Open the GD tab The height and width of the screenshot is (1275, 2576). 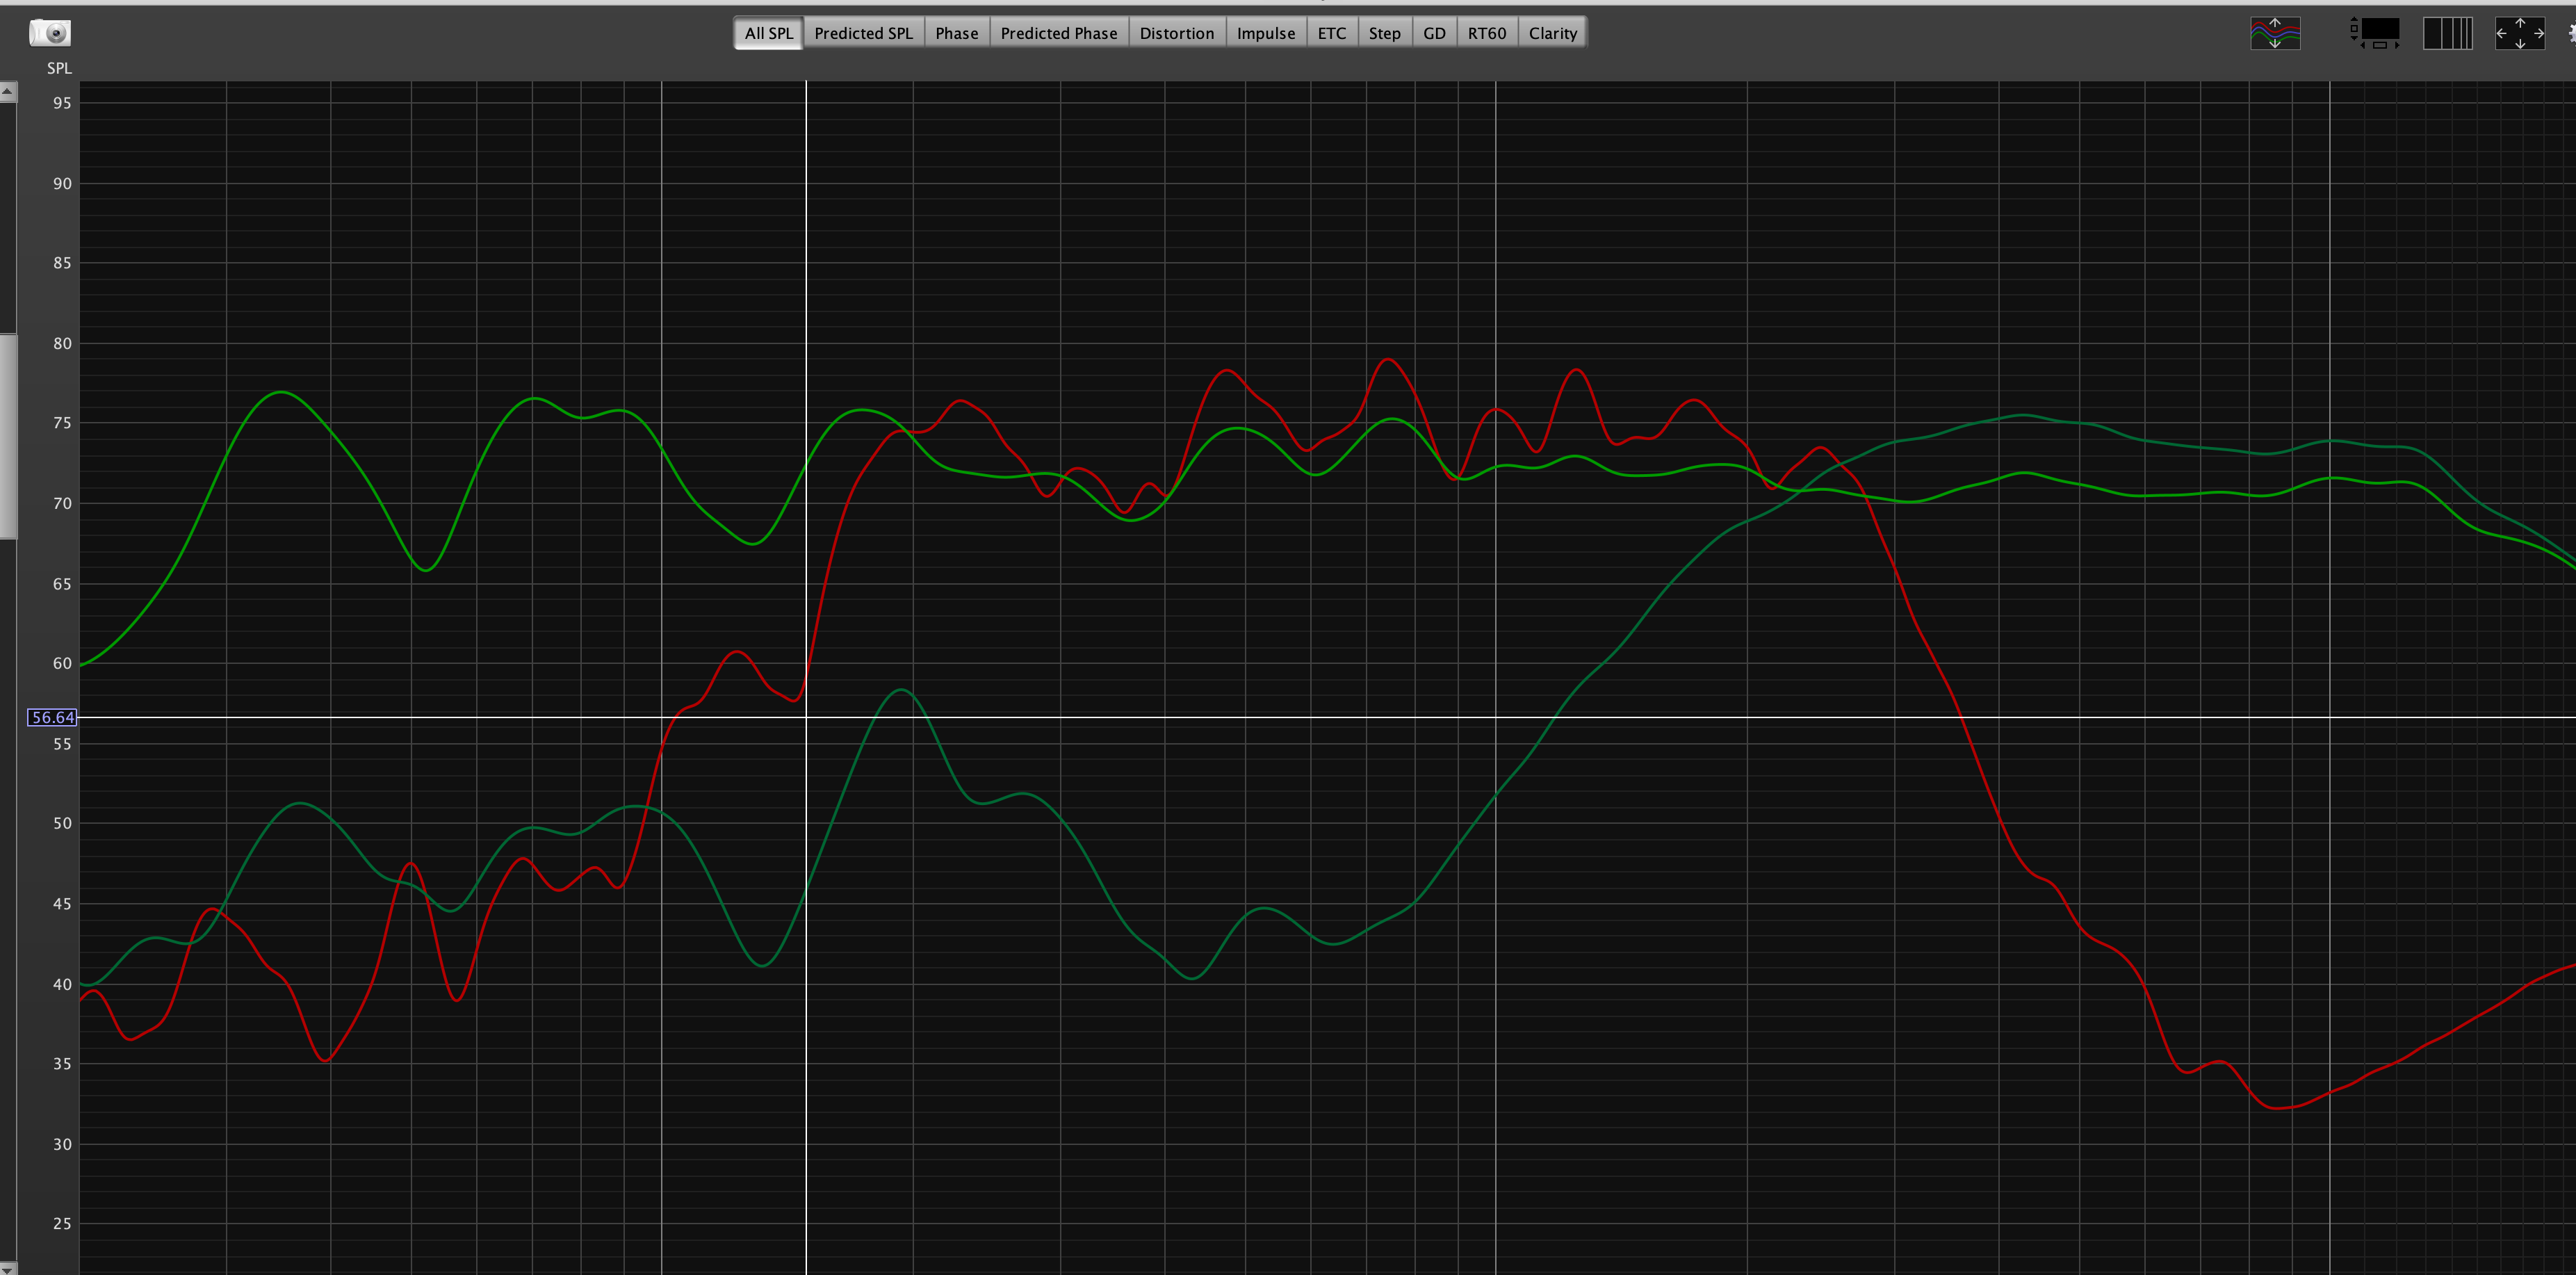coord(1434,33)
